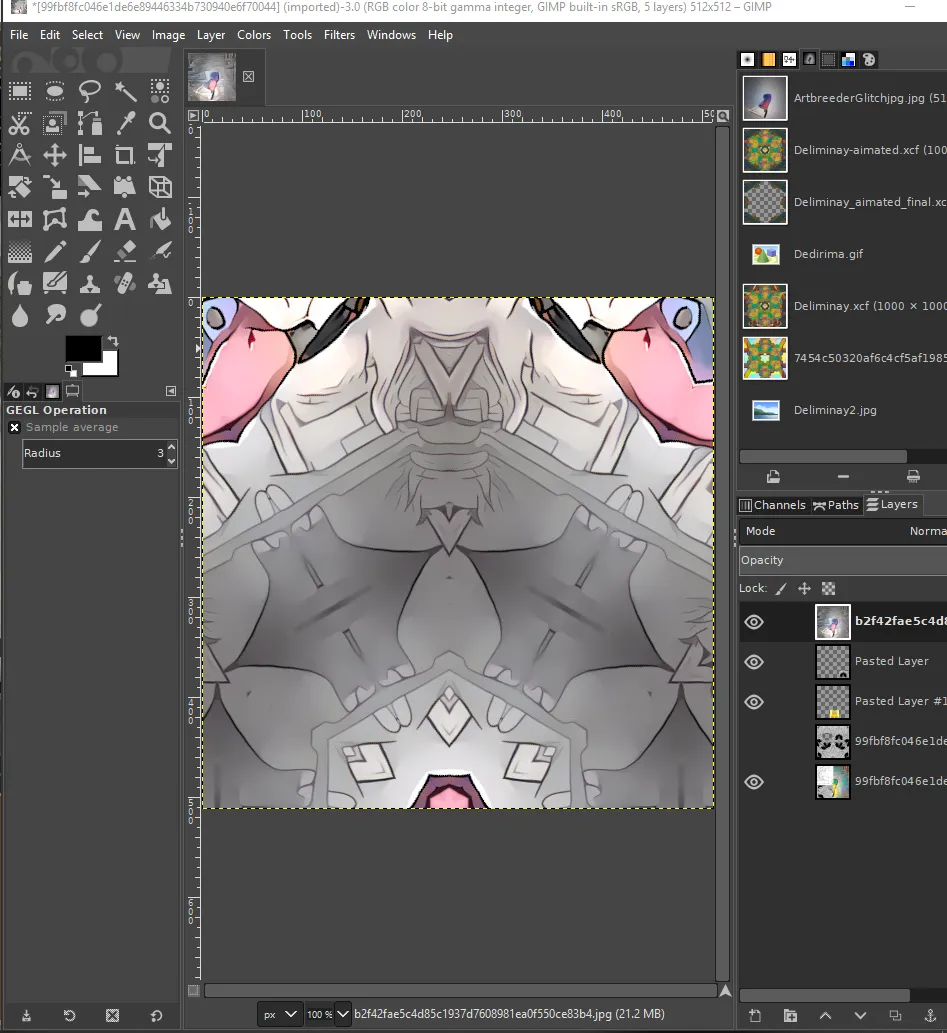Pick the Text tool
Image resolution: width=947 pixels, height=1033 pixels.
coord(125,219)
